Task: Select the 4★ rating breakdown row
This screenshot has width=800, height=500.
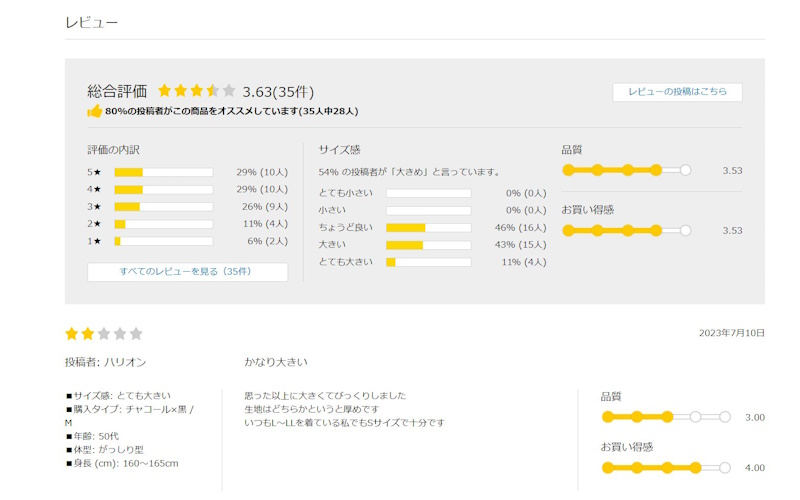Action: tap(163, 189)
